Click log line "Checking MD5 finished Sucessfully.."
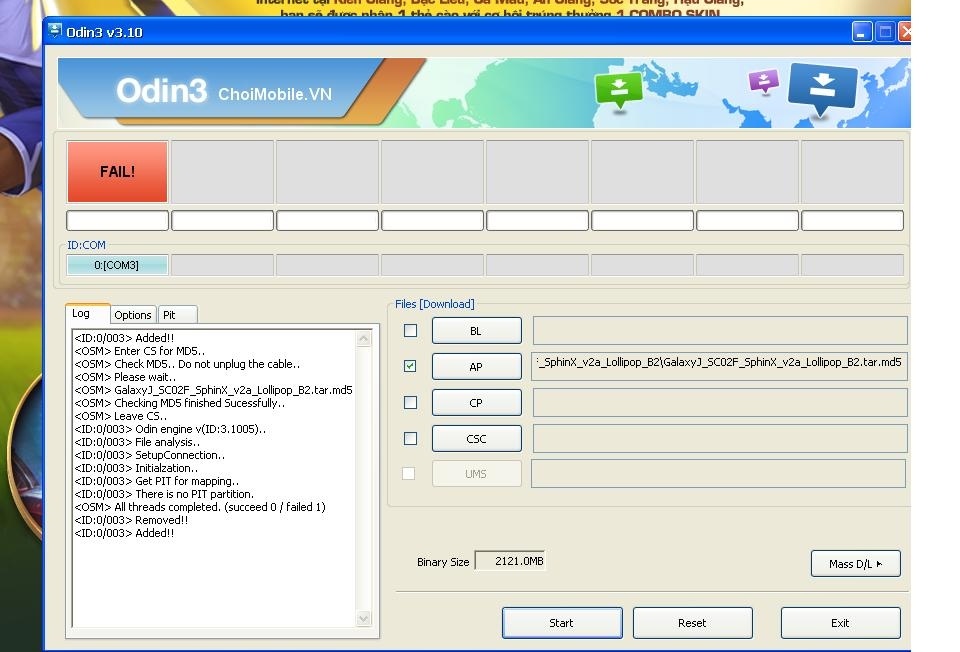 [180, 403]
